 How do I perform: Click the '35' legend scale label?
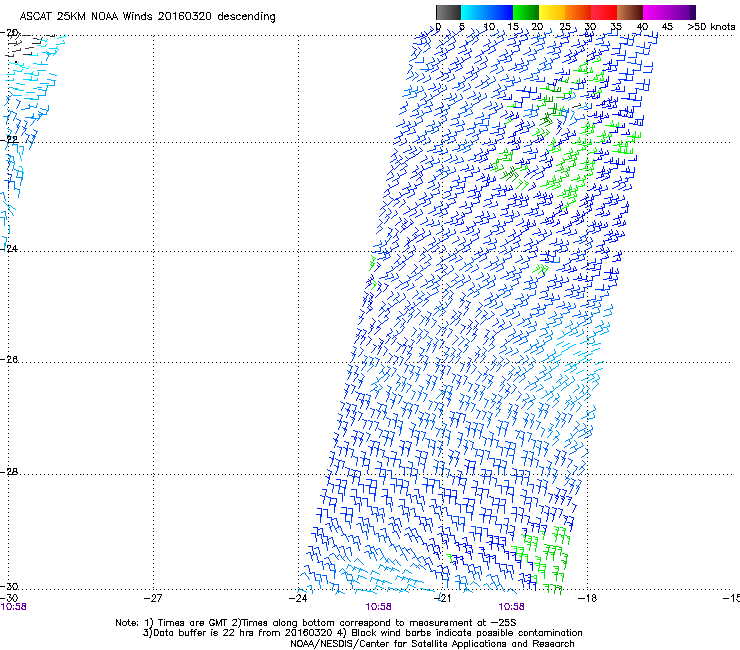click(615, 27)
